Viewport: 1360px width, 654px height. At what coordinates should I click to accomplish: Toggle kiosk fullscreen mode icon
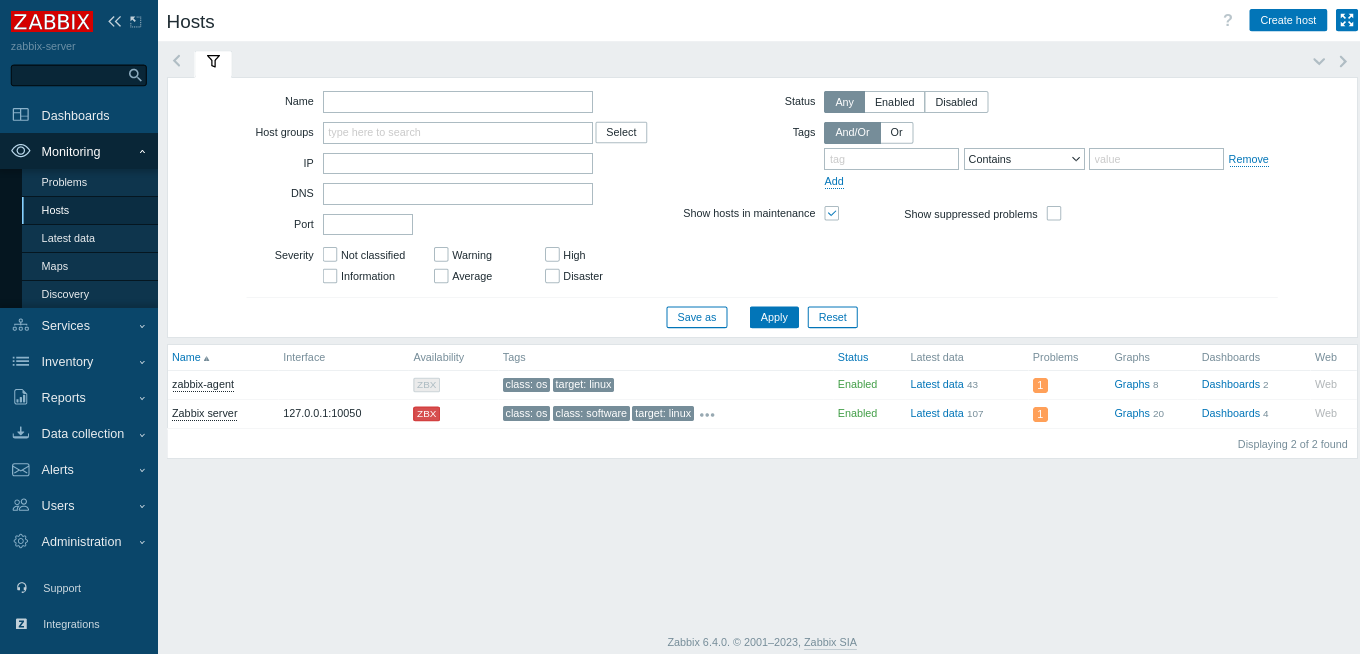point(1346,20)
